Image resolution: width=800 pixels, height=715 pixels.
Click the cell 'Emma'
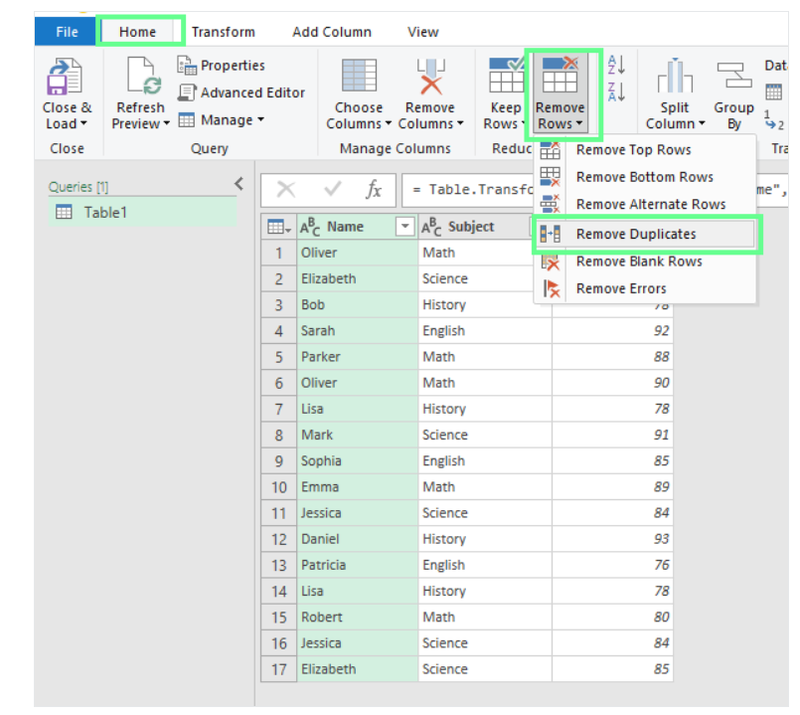pyautogui.click(x=357, y=487)
